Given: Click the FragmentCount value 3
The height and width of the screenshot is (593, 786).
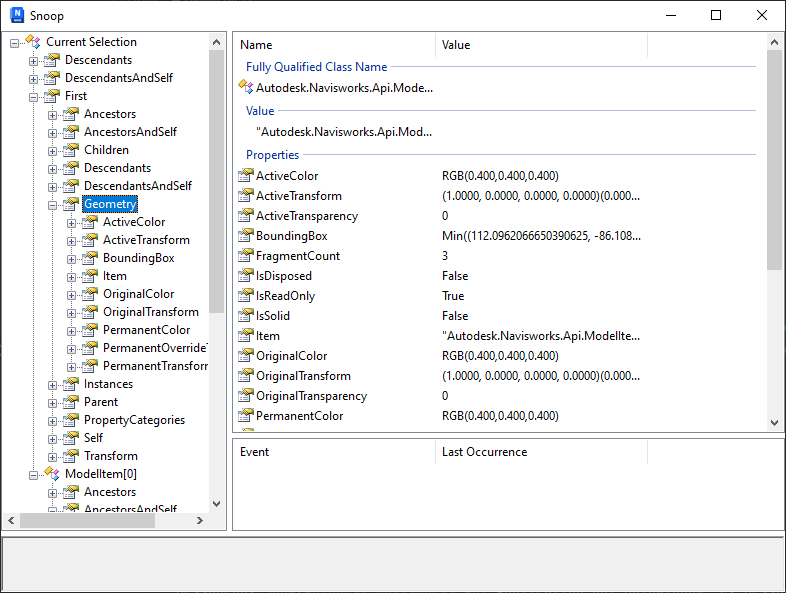Looking at the screenshot, I should click(445, 256).
